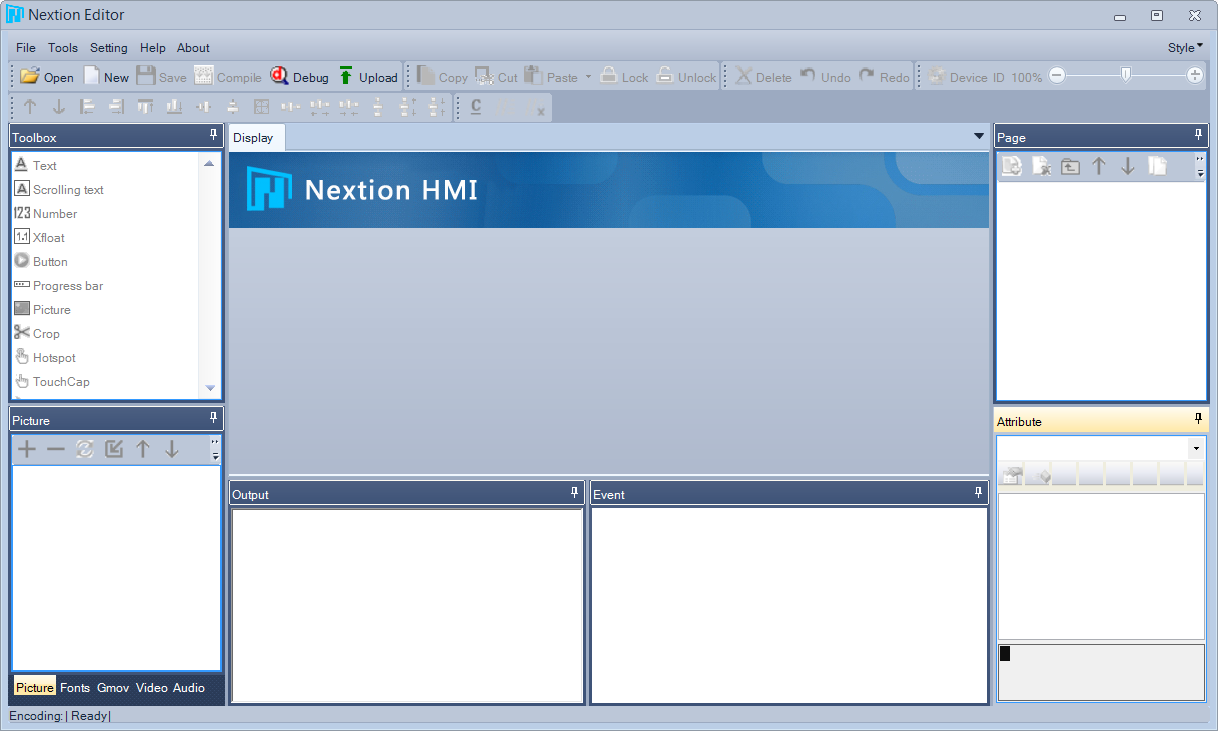Screen dimensions: 1218x731
Task: Open the Setting menu
Action: 109,48
